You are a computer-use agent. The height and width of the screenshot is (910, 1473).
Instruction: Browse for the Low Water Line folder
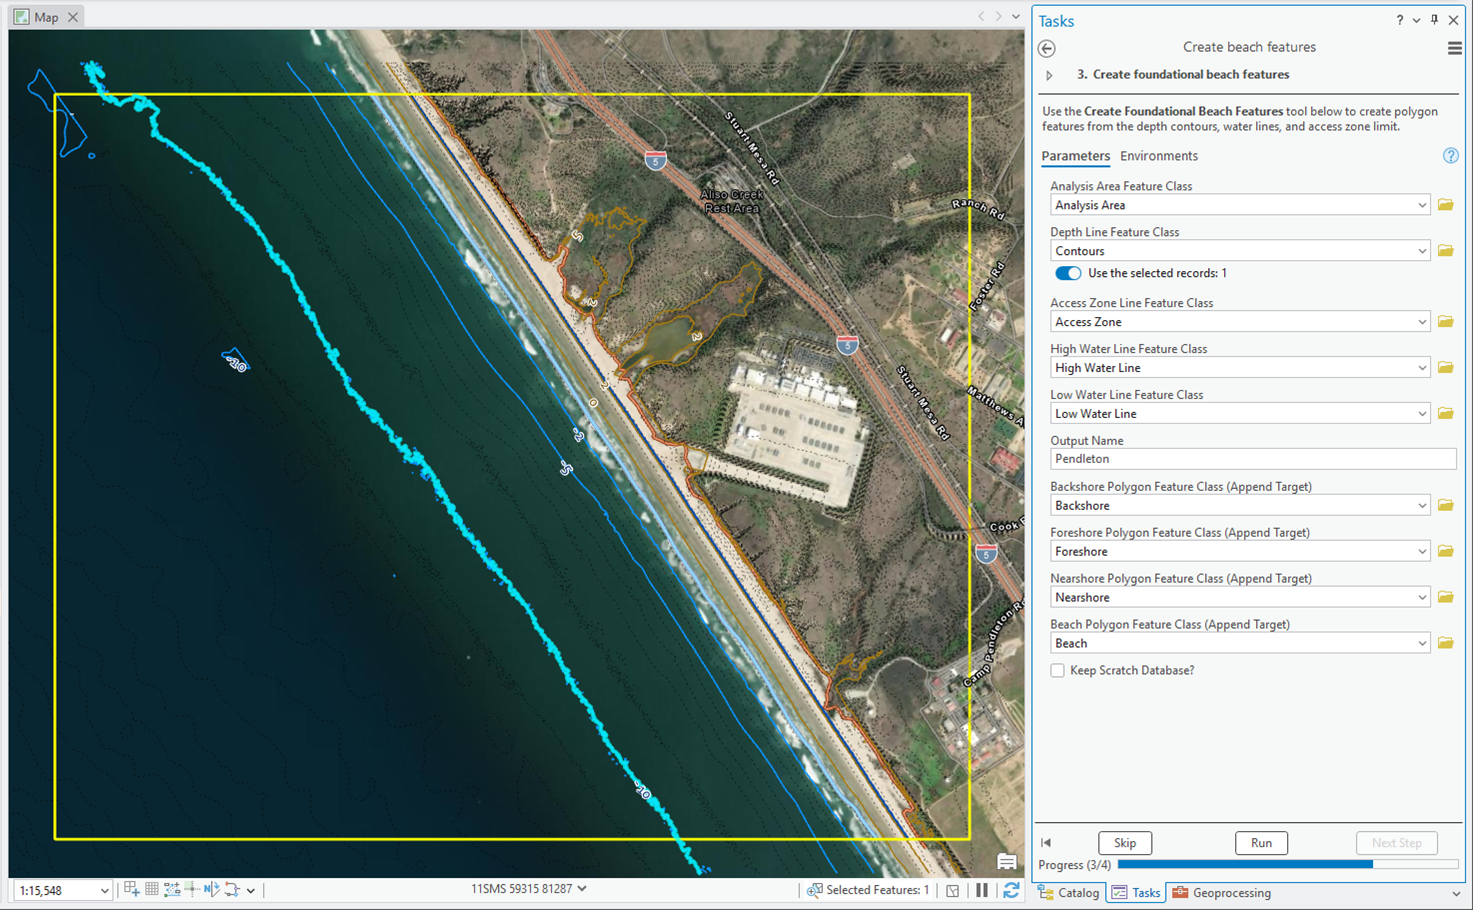(1445, 414)
